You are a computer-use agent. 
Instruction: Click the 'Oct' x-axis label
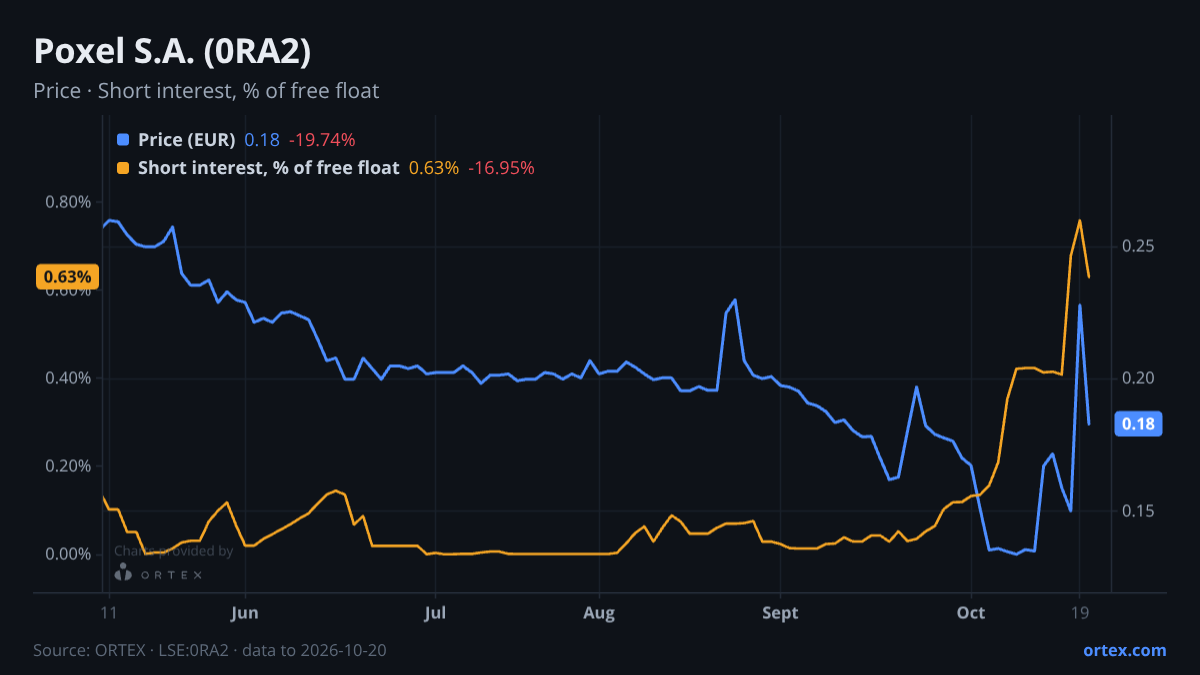click(970, 613)
